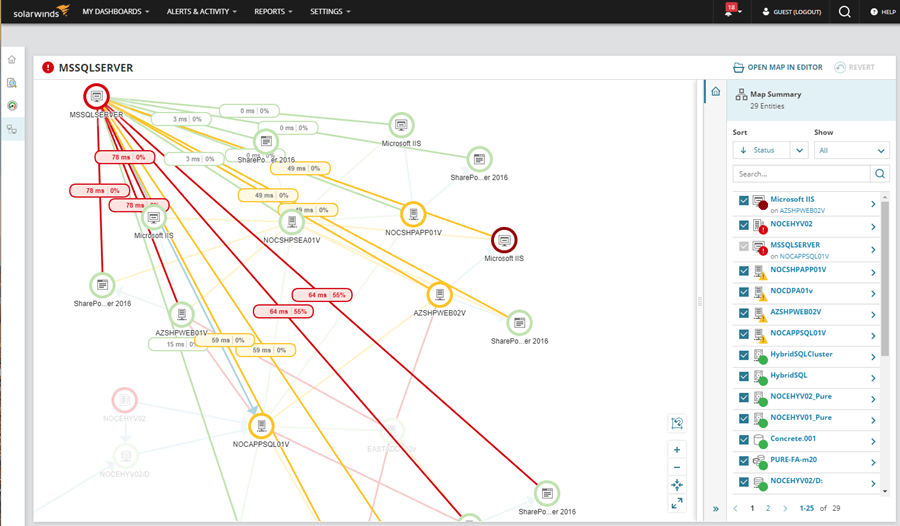Open the gauge icon in left sidebar
900x526 pixels.
click(12, 106)
